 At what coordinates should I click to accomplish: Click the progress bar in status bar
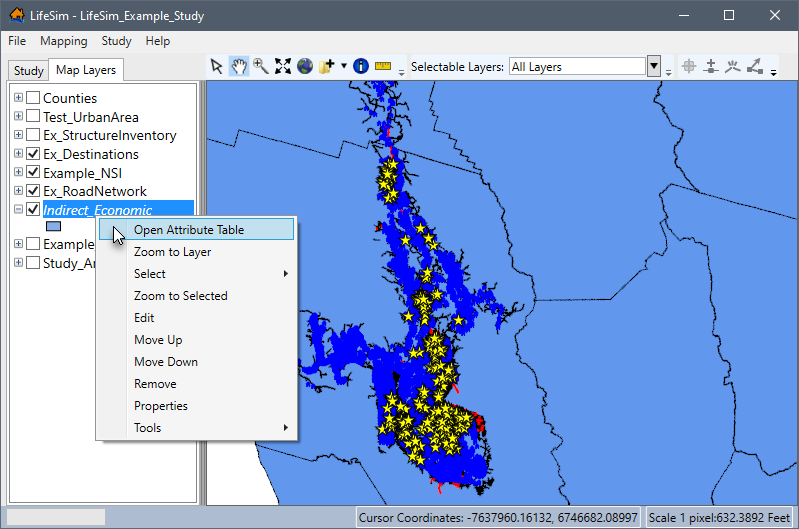(x=56, y=517)
